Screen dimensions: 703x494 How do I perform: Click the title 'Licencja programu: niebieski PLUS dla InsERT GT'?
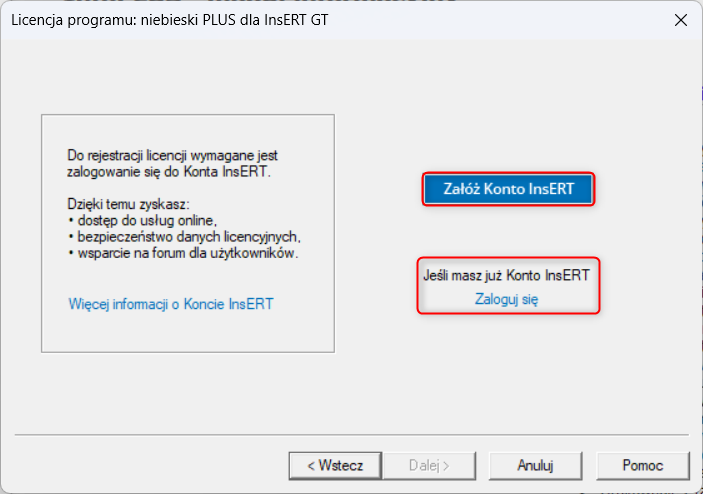170,20
